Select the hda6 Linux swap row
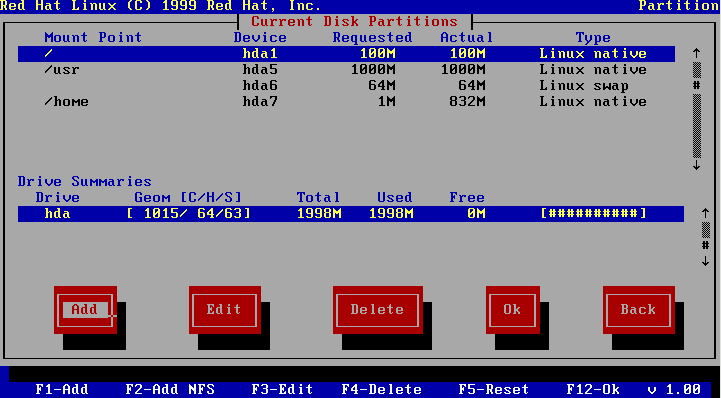This screenshot has width=721, height=398. tap(346, 86)
